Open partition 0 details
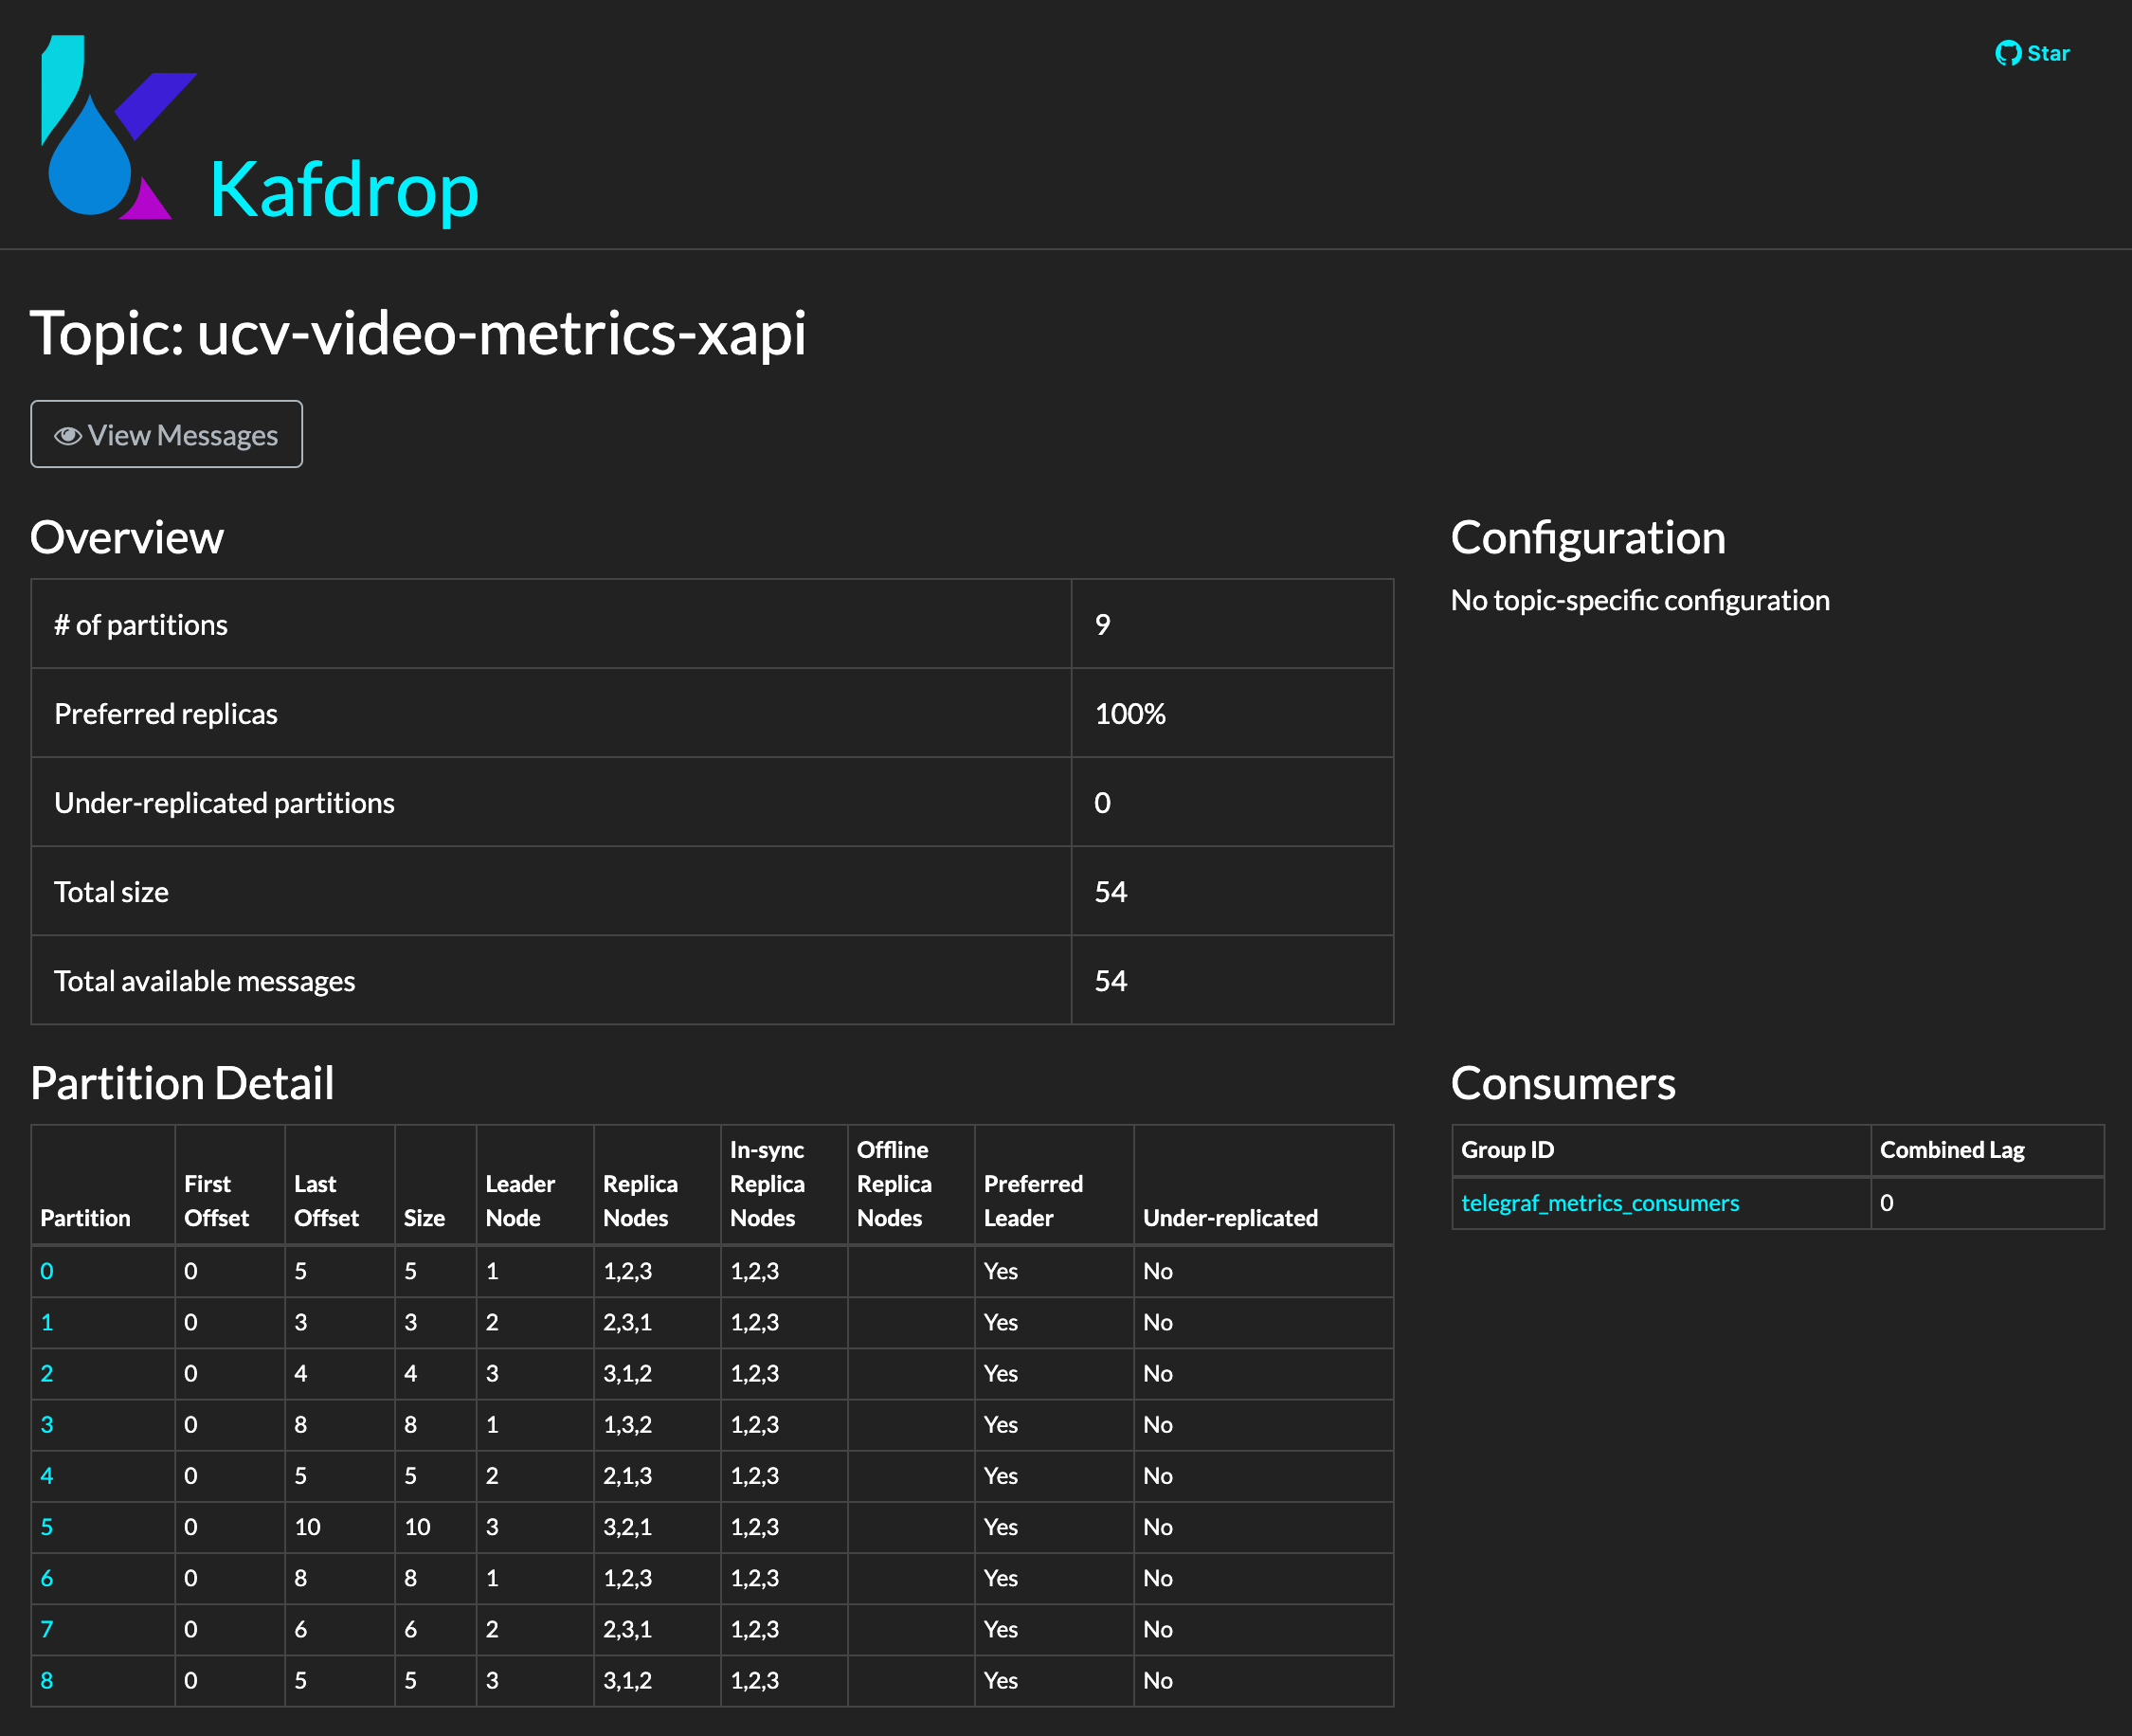Viewport: 2132px width, 1736px height. (x=46, y=1271)
